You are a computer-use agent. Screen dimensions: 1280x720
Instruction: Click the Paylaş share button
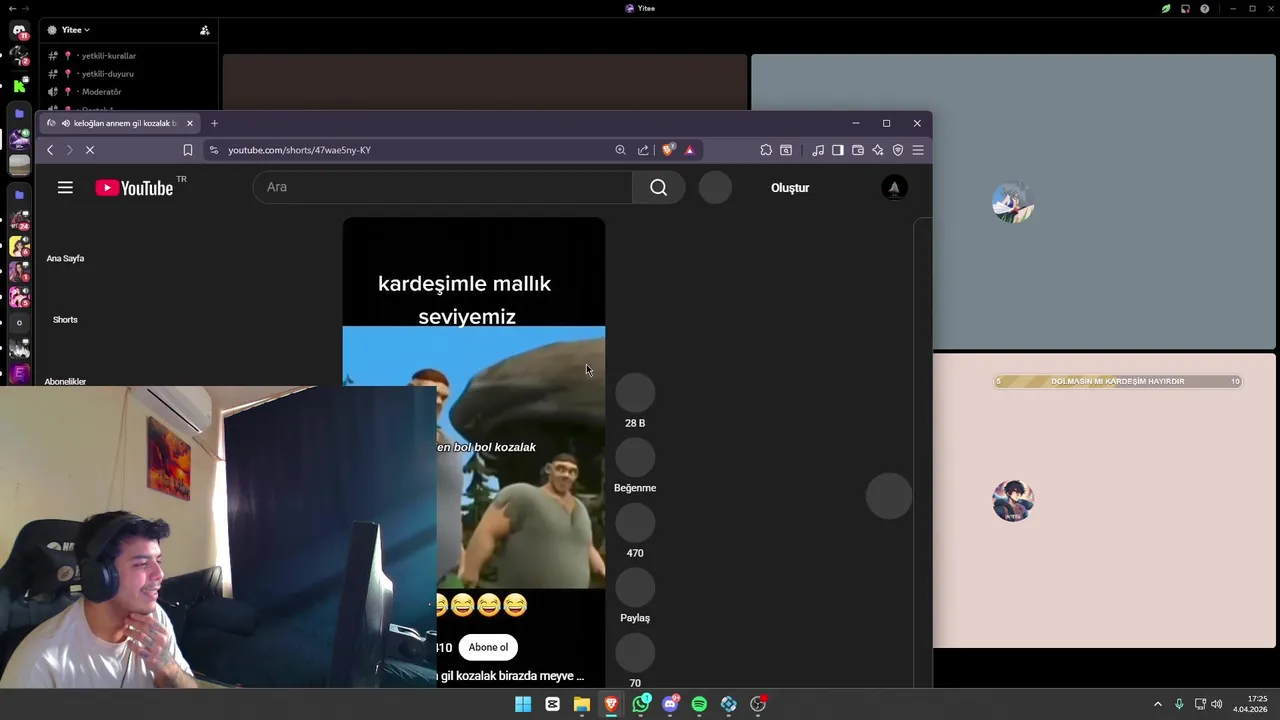(x=635, y=588)
